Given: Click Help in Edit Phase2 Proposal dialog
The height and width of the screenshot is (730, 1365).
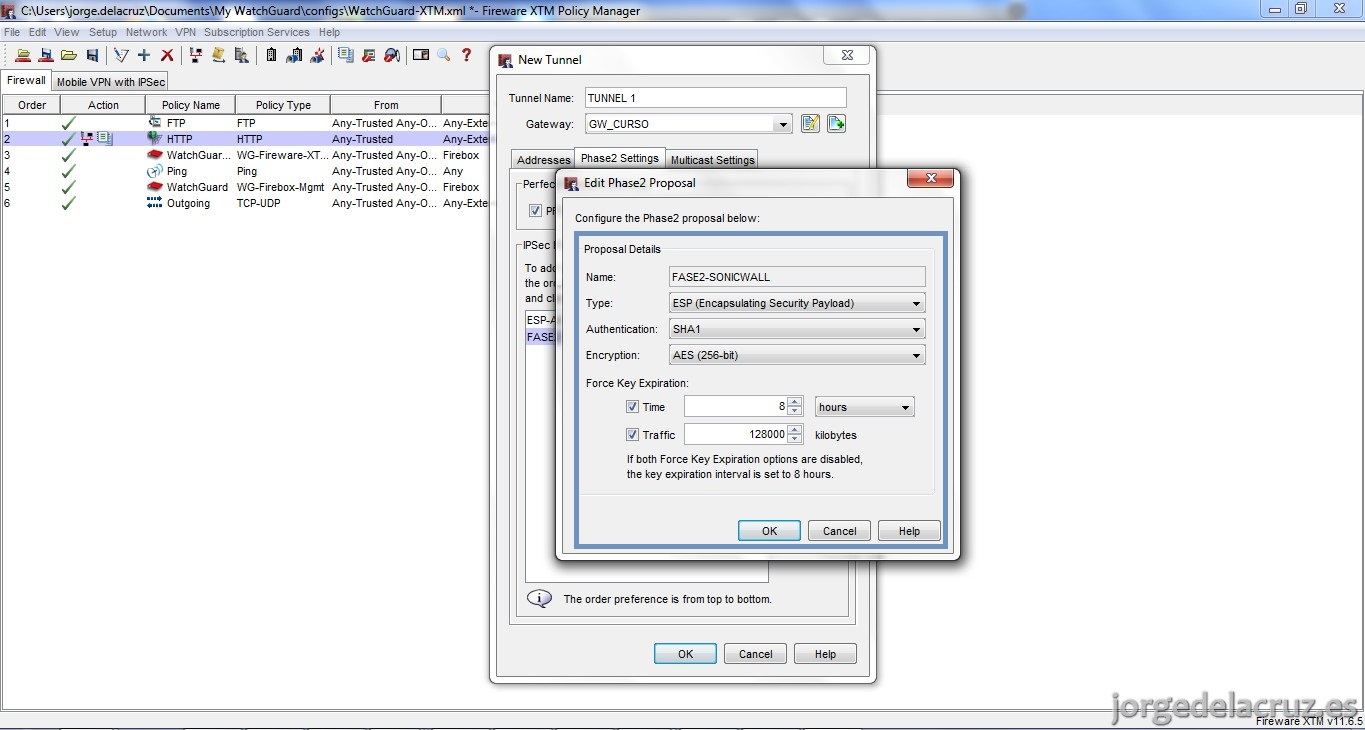Looking at the screenshot, I should (909, 531).
